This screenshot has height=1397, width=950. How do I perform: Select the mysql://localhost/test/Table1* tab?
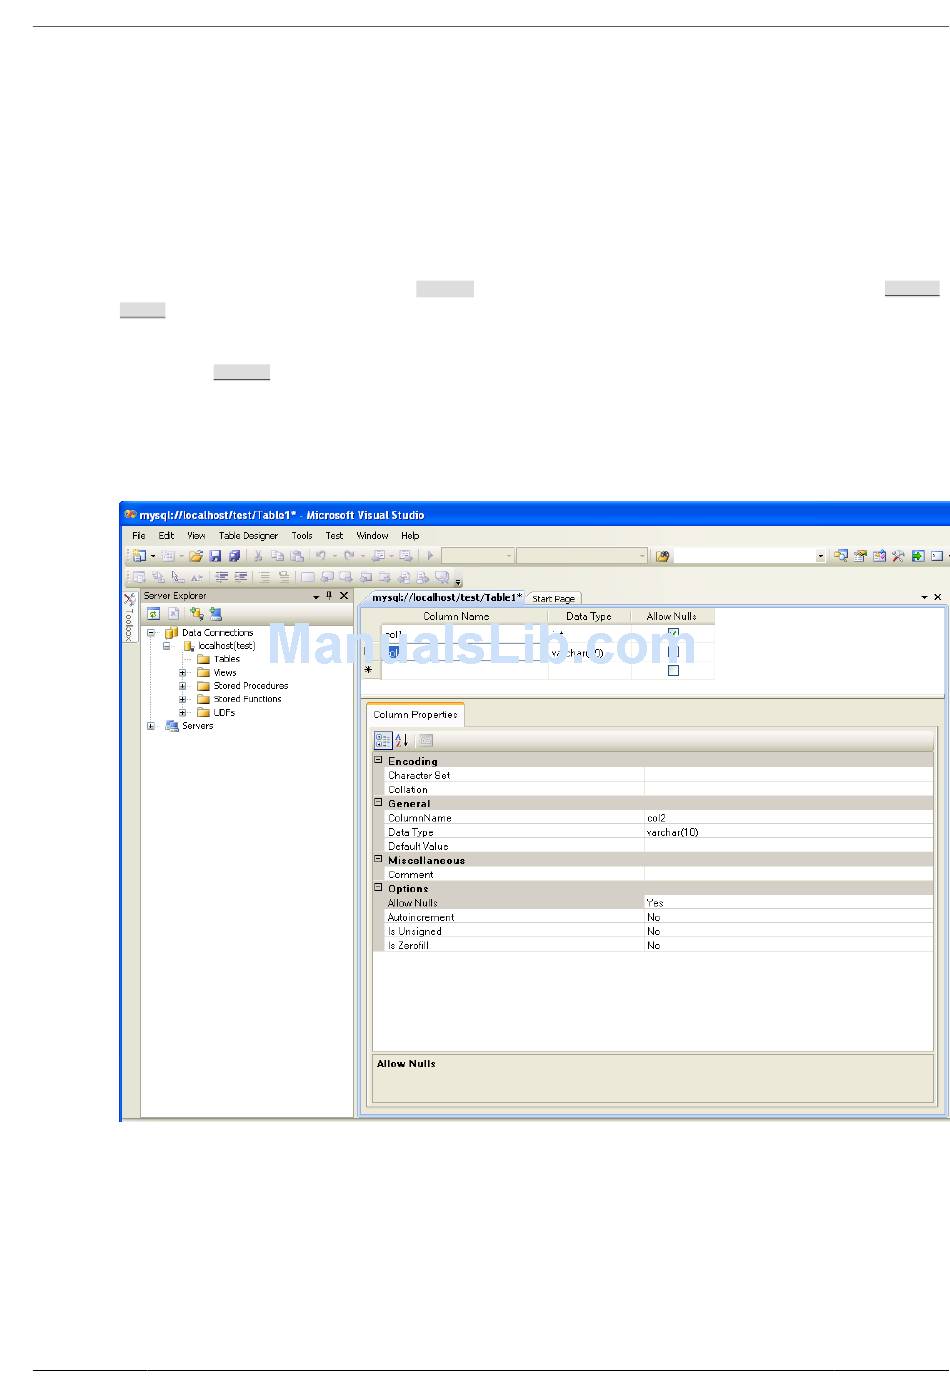447,597
